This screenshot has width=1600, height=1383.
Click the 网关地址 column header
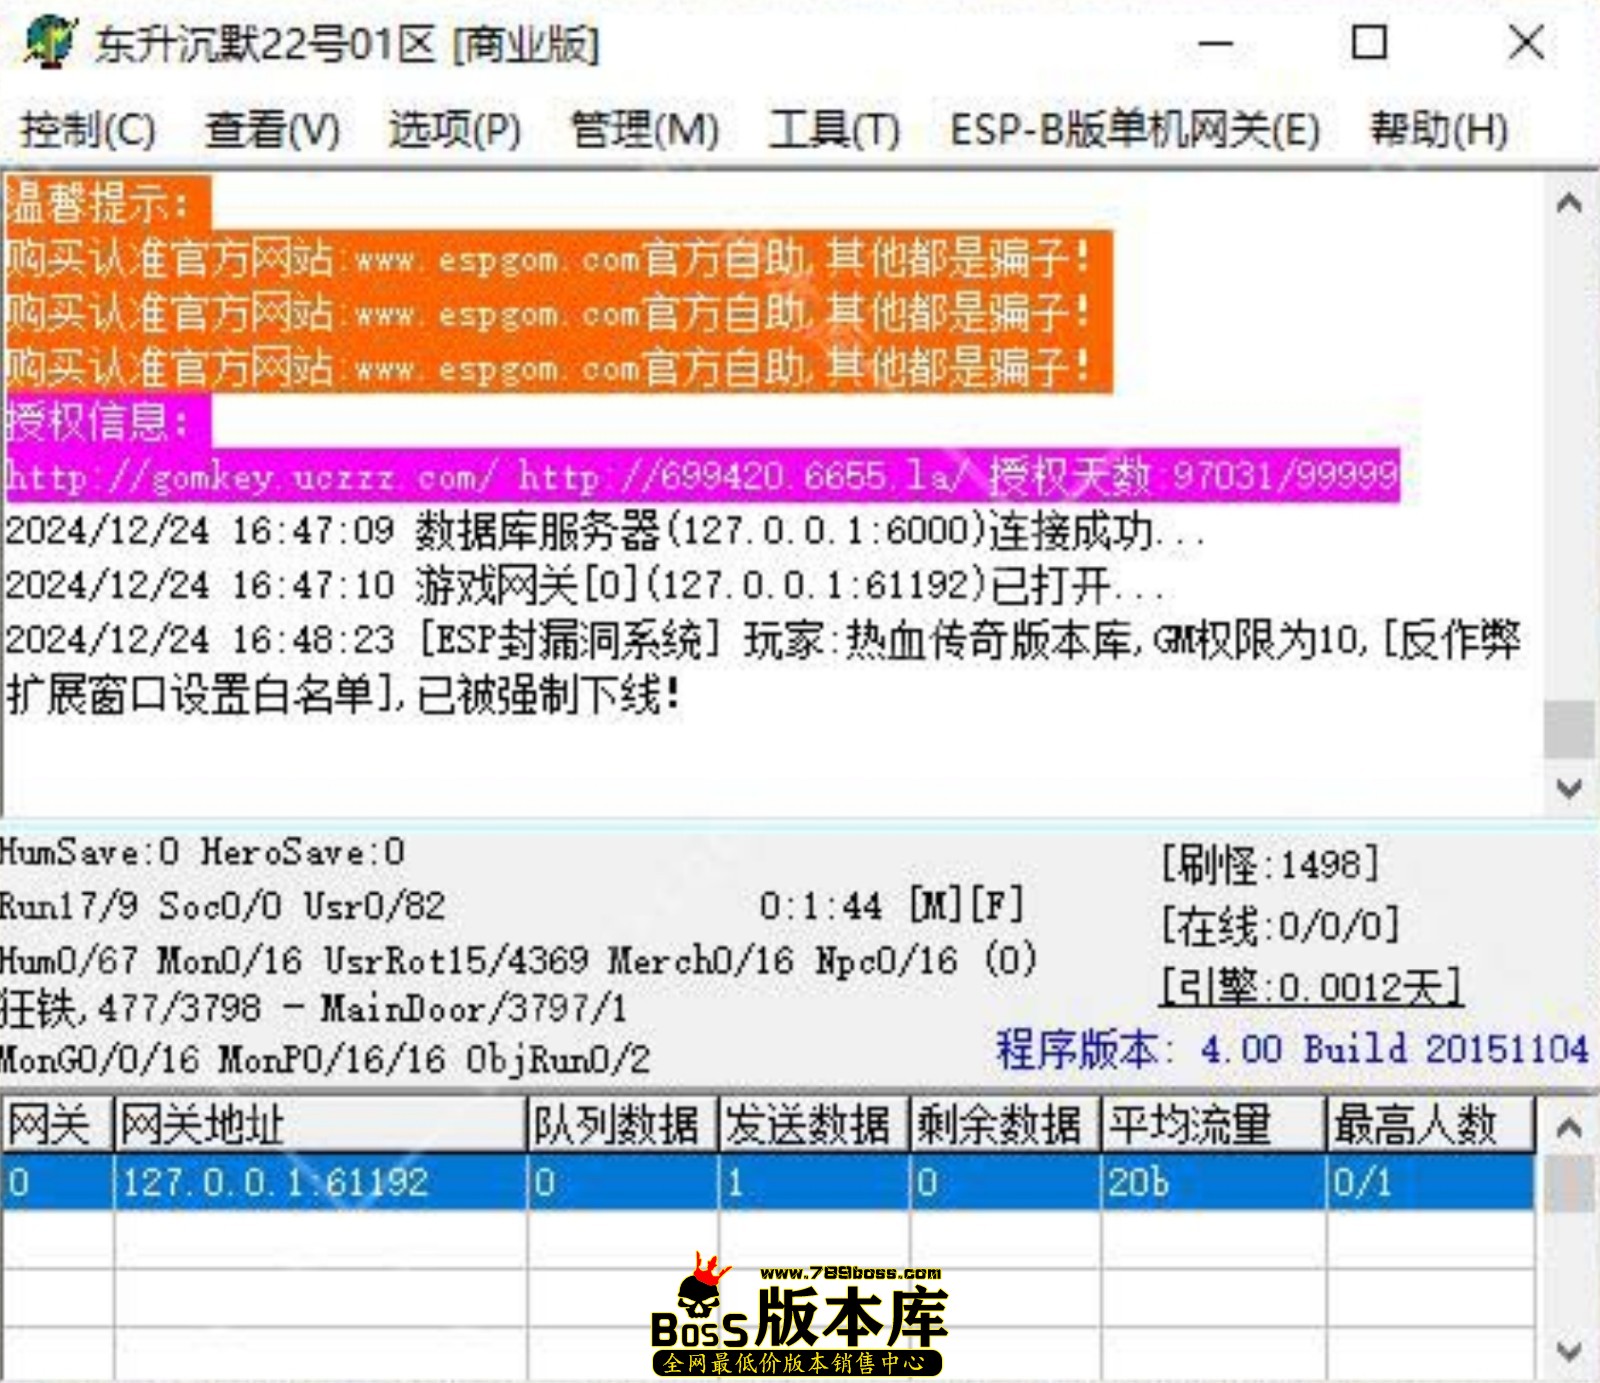(320, 1125)
